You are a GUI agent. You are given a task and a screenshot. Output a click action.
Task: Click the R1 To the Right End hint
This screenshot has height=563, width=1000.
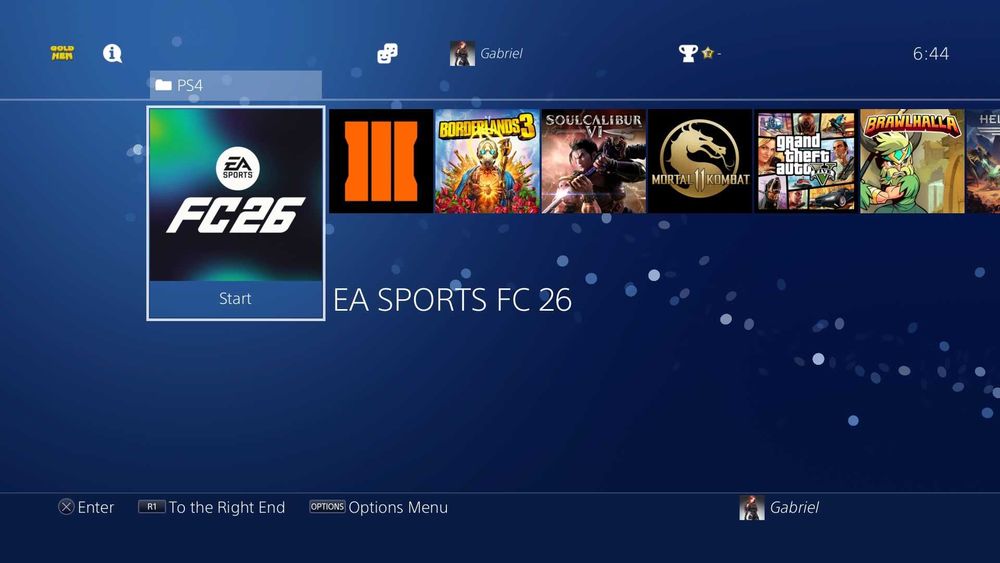(x=212, y=507)
